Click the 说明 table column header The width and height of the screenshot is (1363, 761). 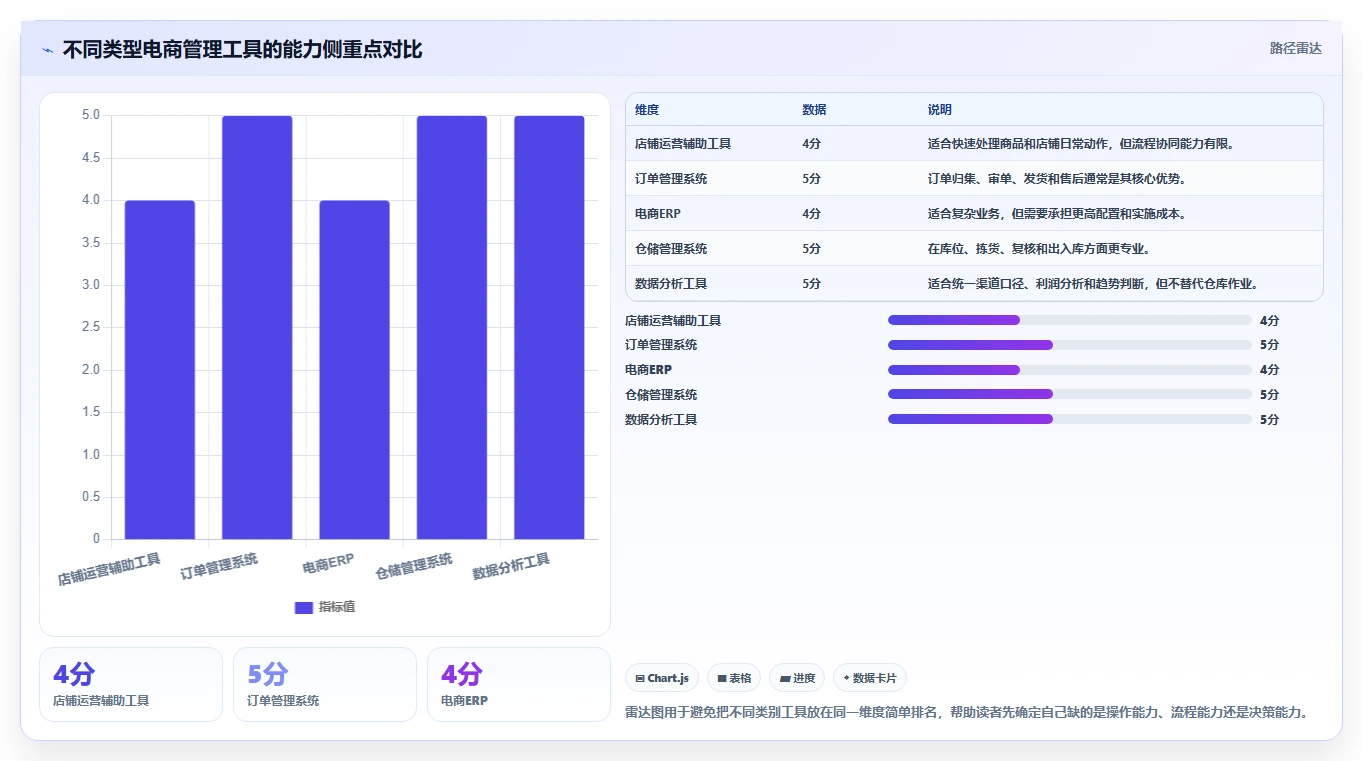[x=940, y=110]
